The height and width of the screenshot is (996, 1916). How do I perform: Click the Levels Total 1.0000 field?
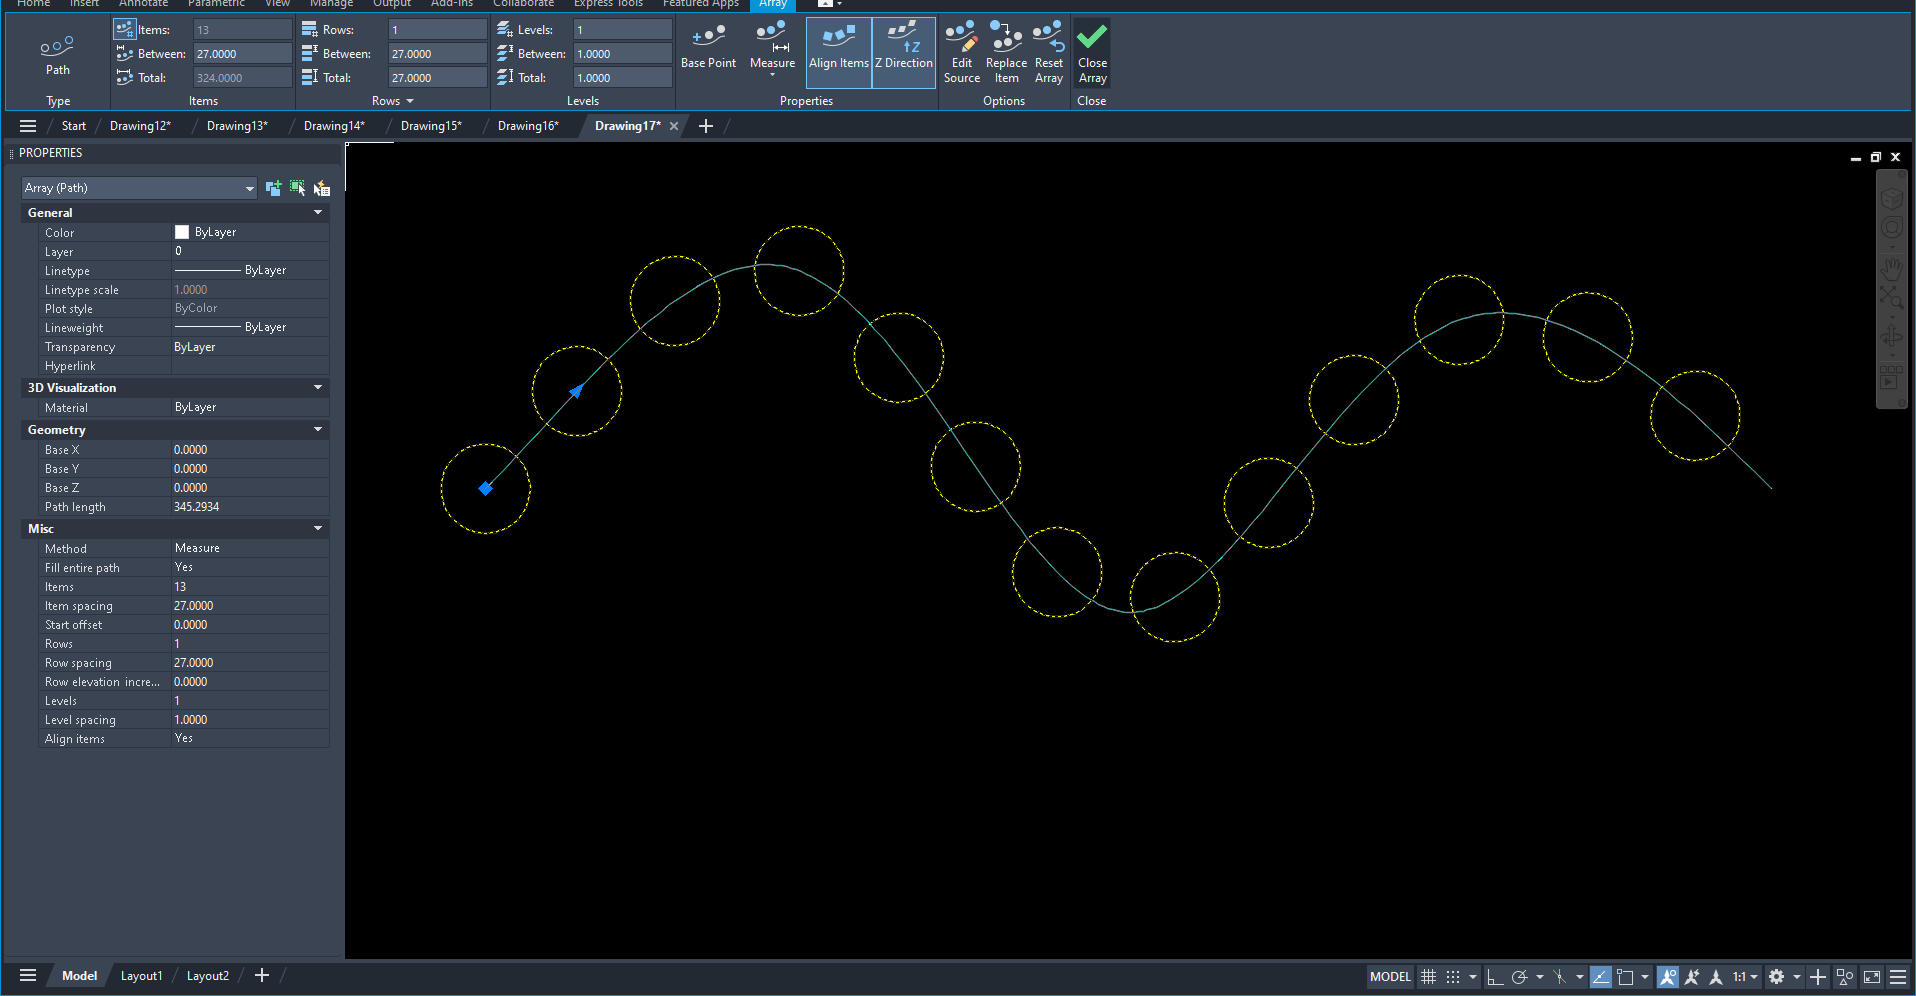pyautogui.click(x=622, y=78)
